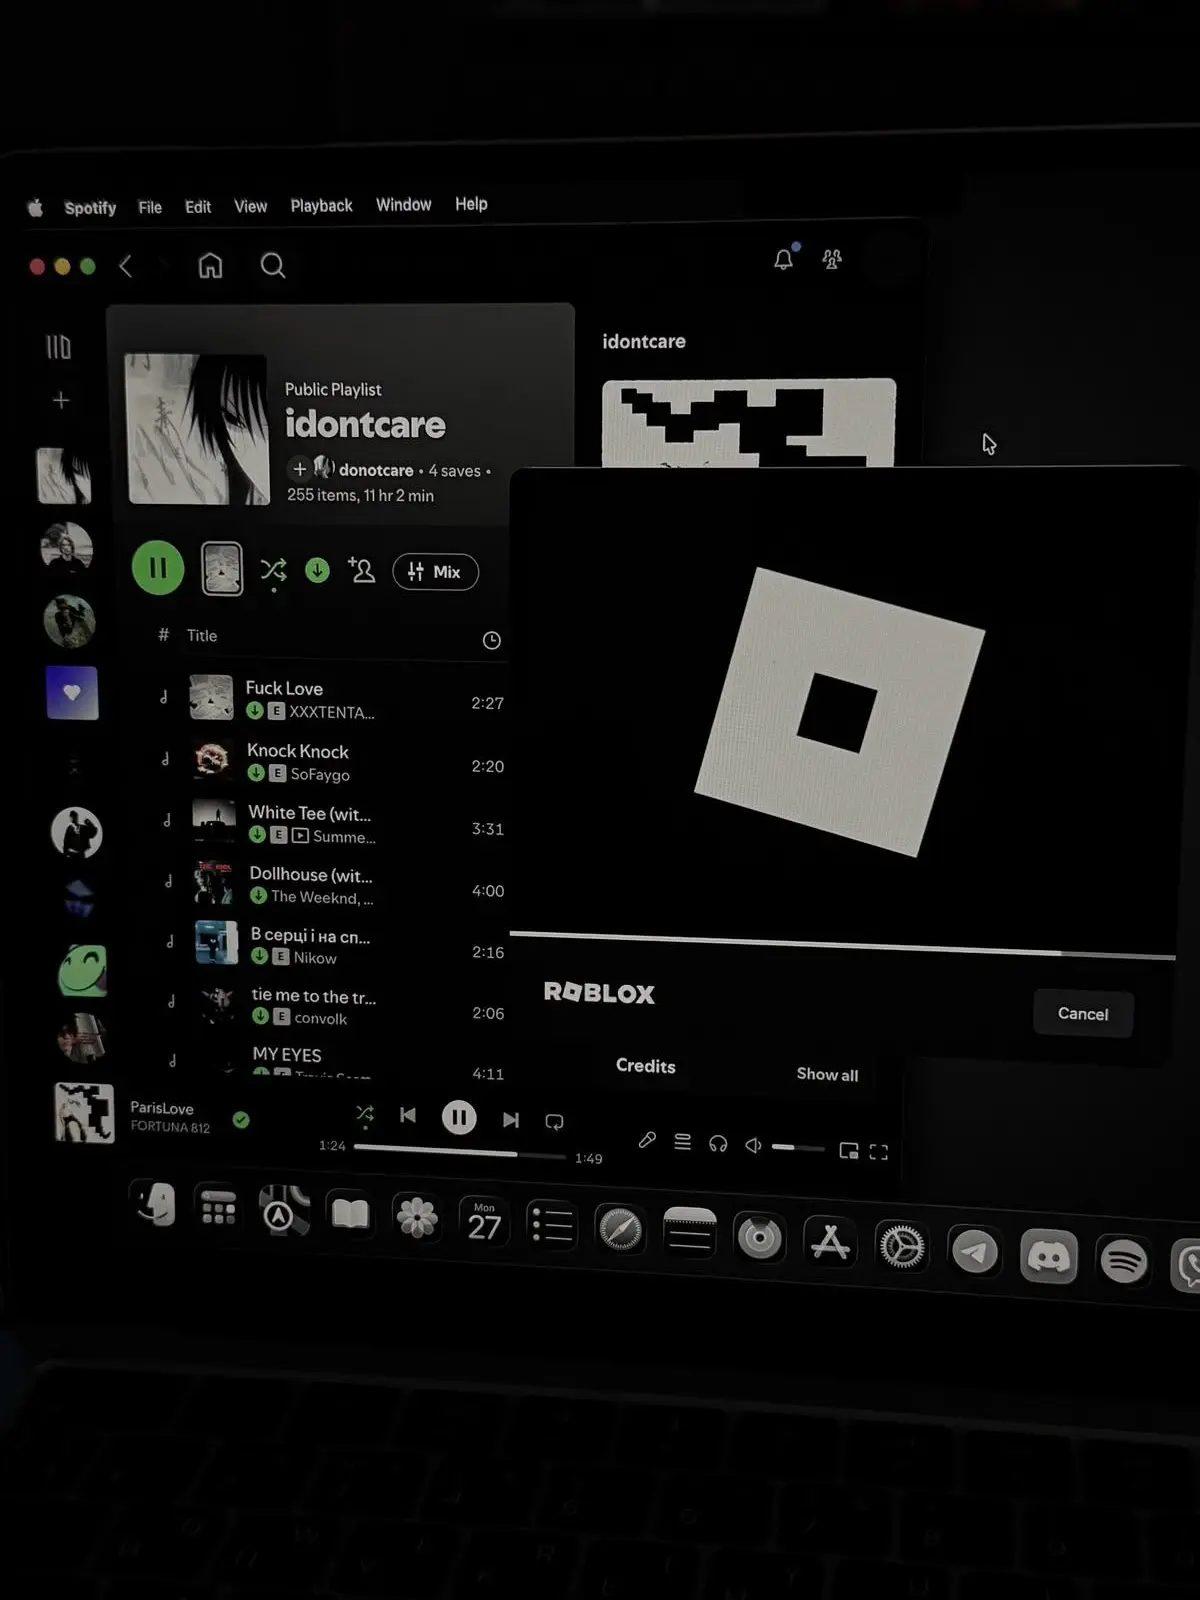Create a new playlist with sidebar plus
Viewport: 1200px width, 1600px height.
click(61, 400)
